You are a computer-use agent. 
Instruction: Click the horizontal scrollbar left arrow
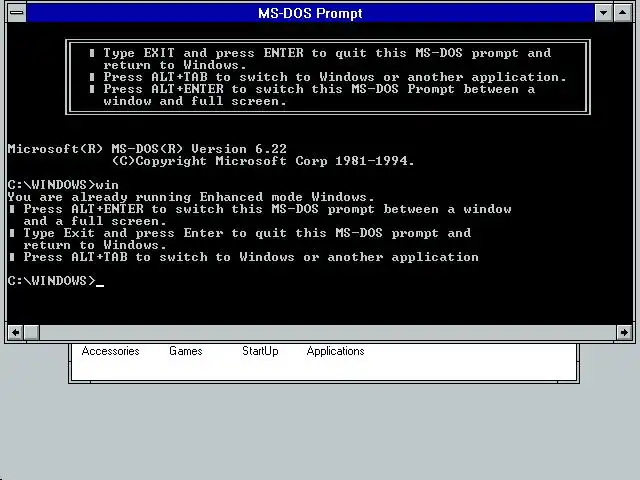15,332
